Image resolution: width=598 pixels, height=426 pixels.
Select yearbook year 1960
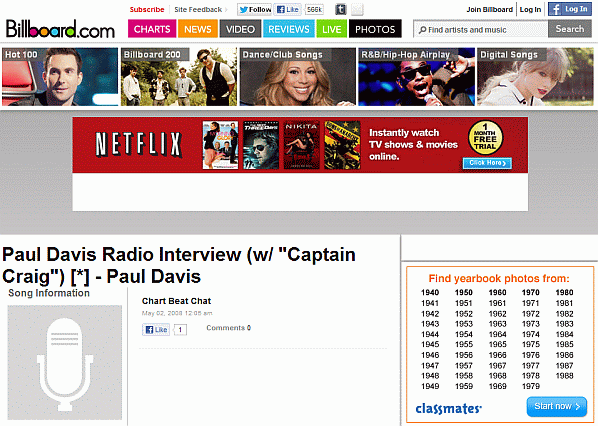[497, 293]
